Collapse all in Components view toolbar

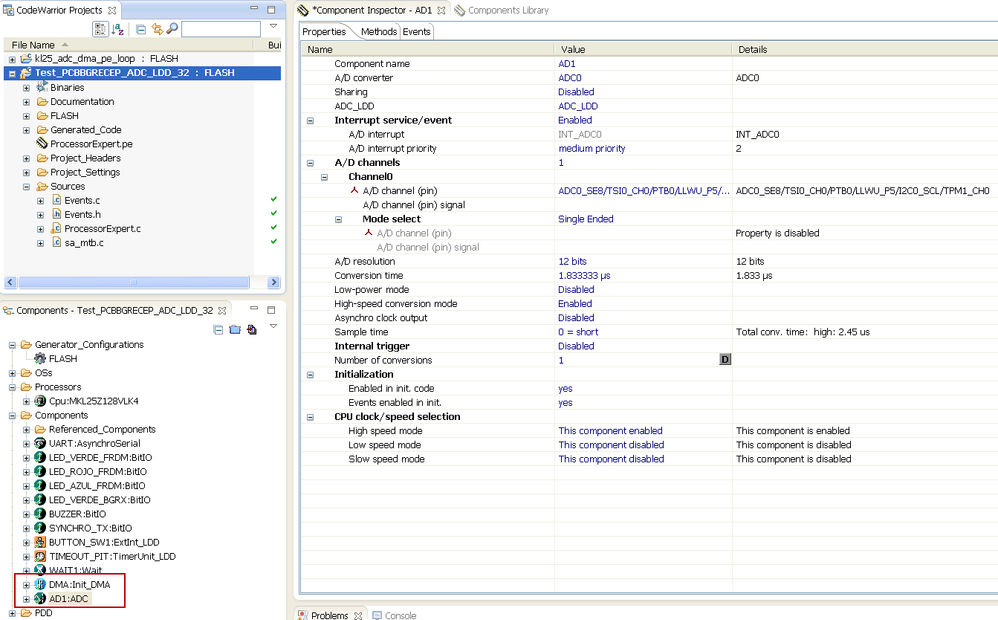coord(218,330)
